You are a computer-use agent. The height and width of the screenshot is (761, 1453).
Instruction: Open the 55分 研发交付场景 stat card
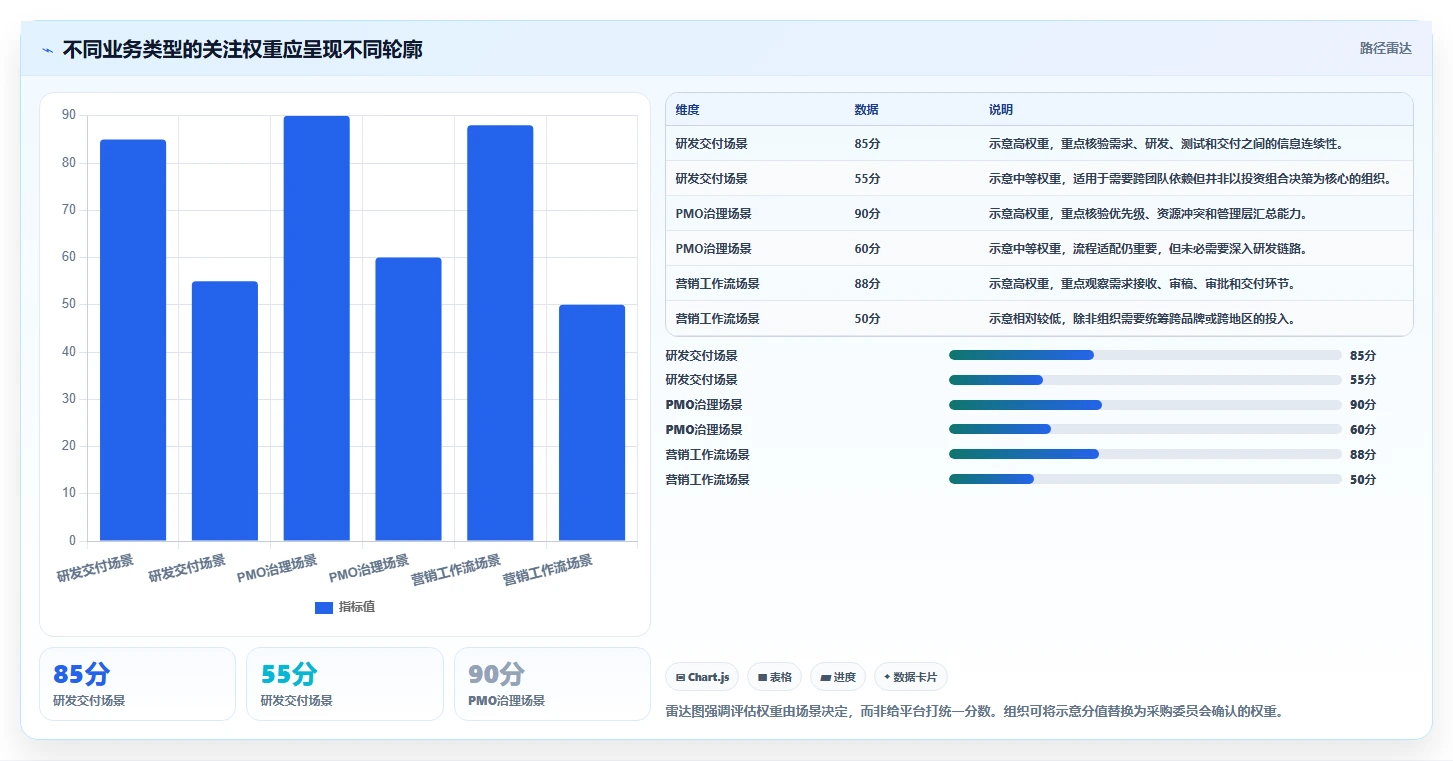(x=345, y=684)
